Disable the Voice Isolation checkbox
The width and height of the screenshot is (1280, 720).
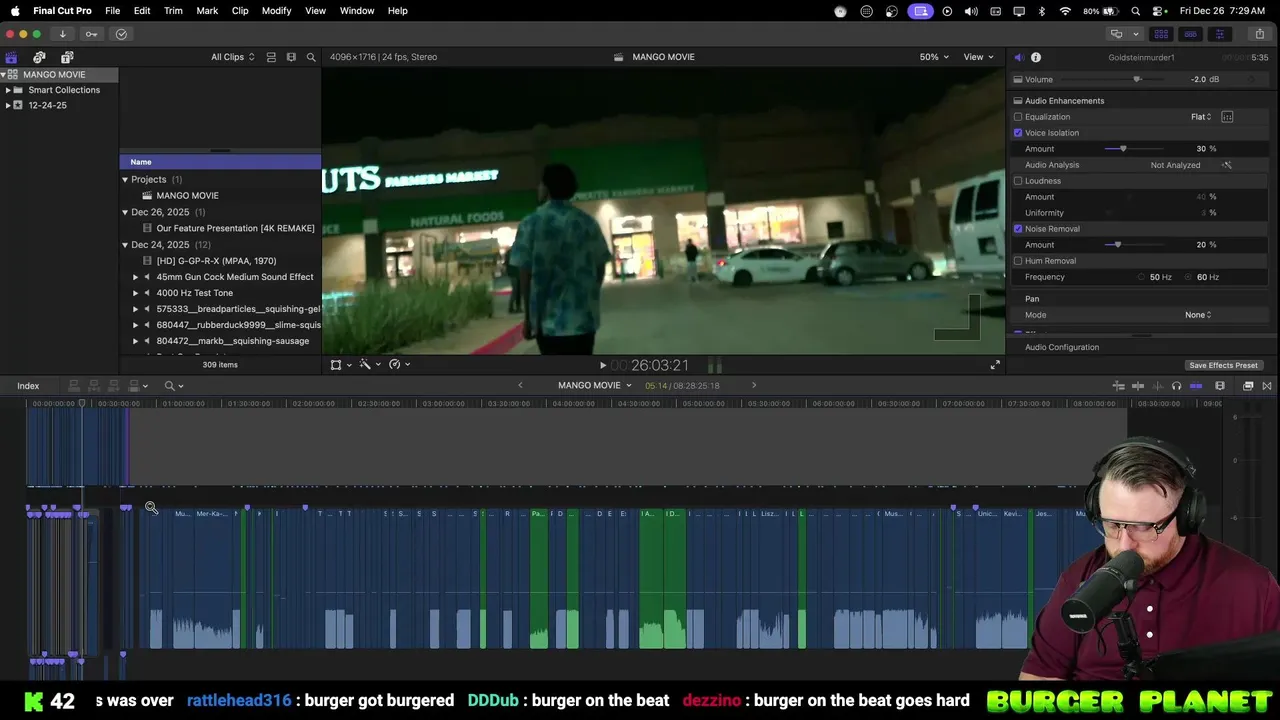[x=1018, y=133]
